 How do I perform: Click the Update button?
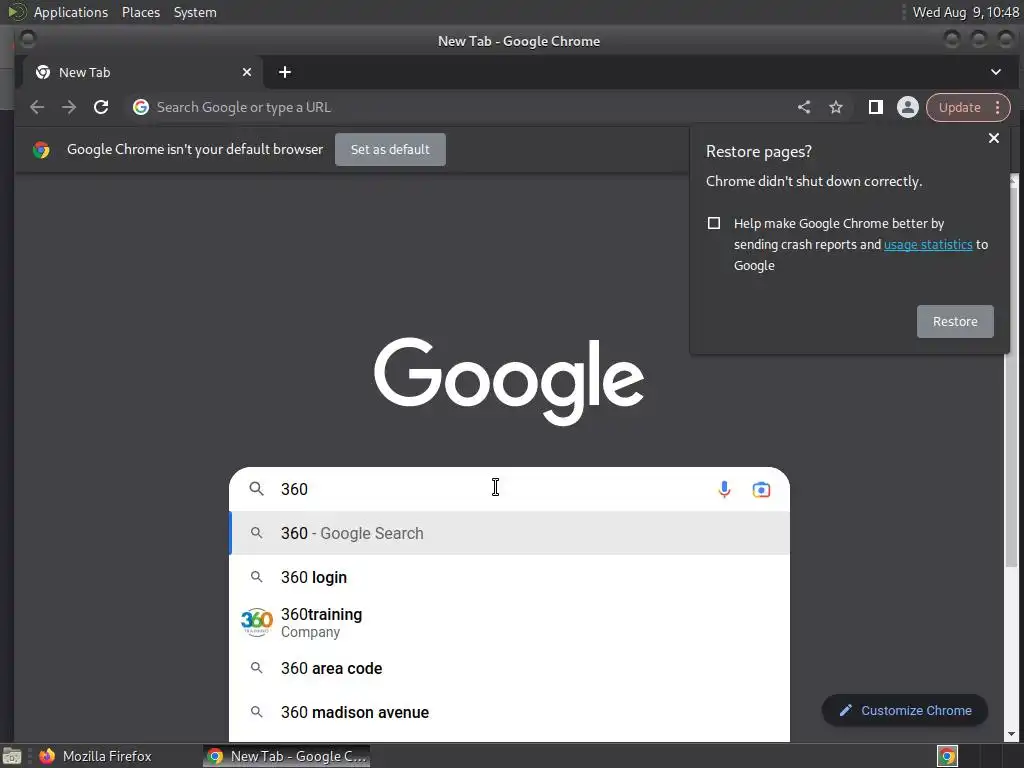pyautogui.click(x=959, y=107)
